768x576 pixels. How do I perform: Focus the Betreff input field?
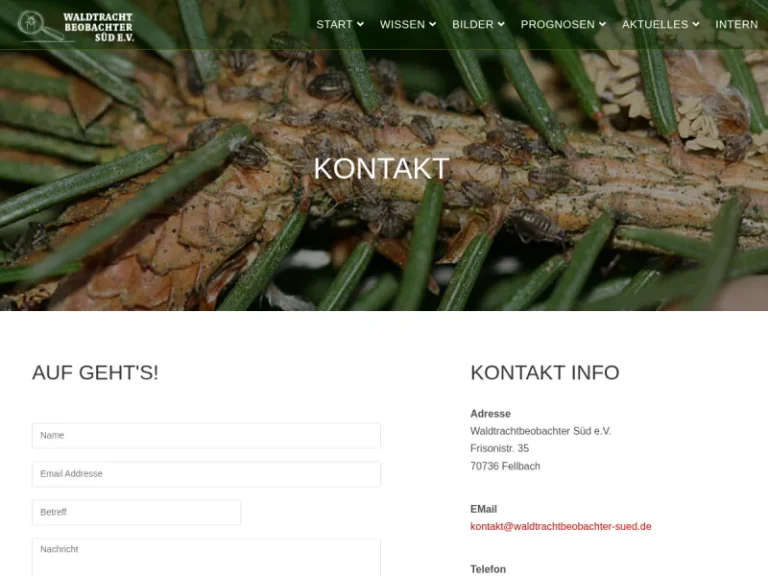[137, 512]
